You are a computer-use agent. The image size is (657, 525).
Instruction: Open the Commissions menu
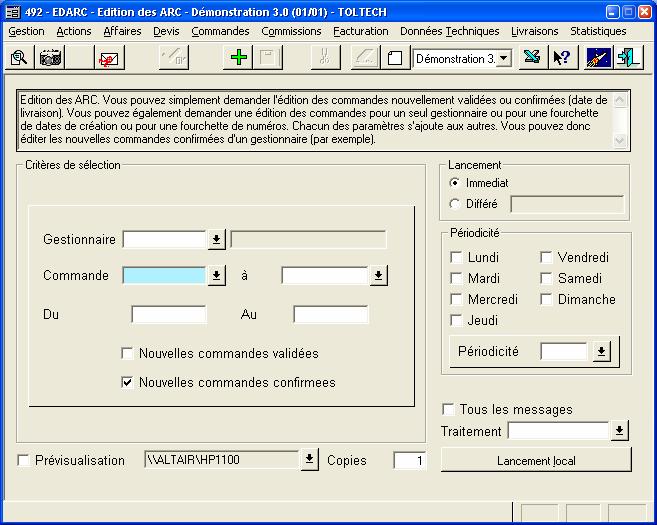tap(291, 31)
